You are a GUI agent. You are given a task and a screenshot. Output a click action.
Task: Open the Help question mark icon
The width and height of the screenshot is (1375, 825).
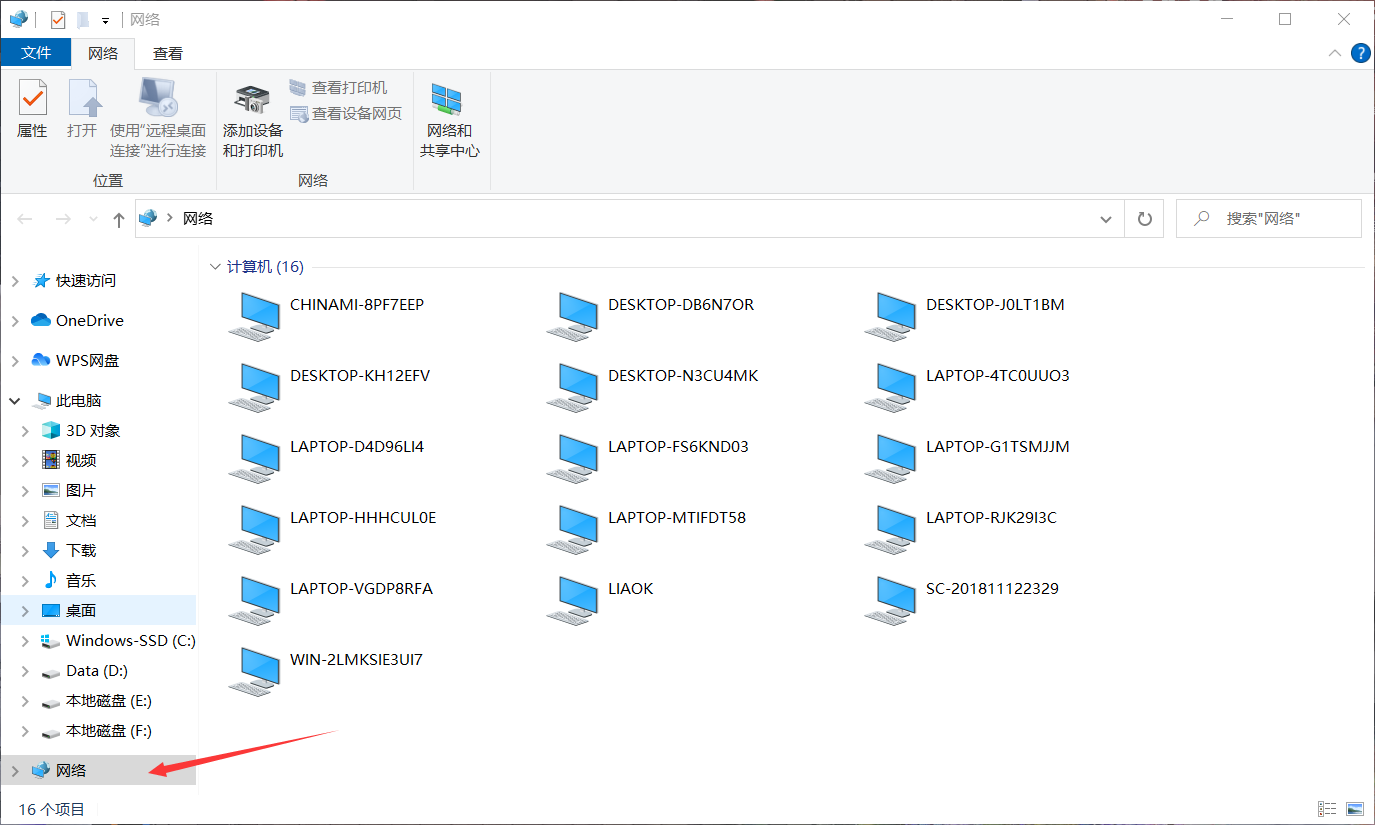tap(1360, 53)
